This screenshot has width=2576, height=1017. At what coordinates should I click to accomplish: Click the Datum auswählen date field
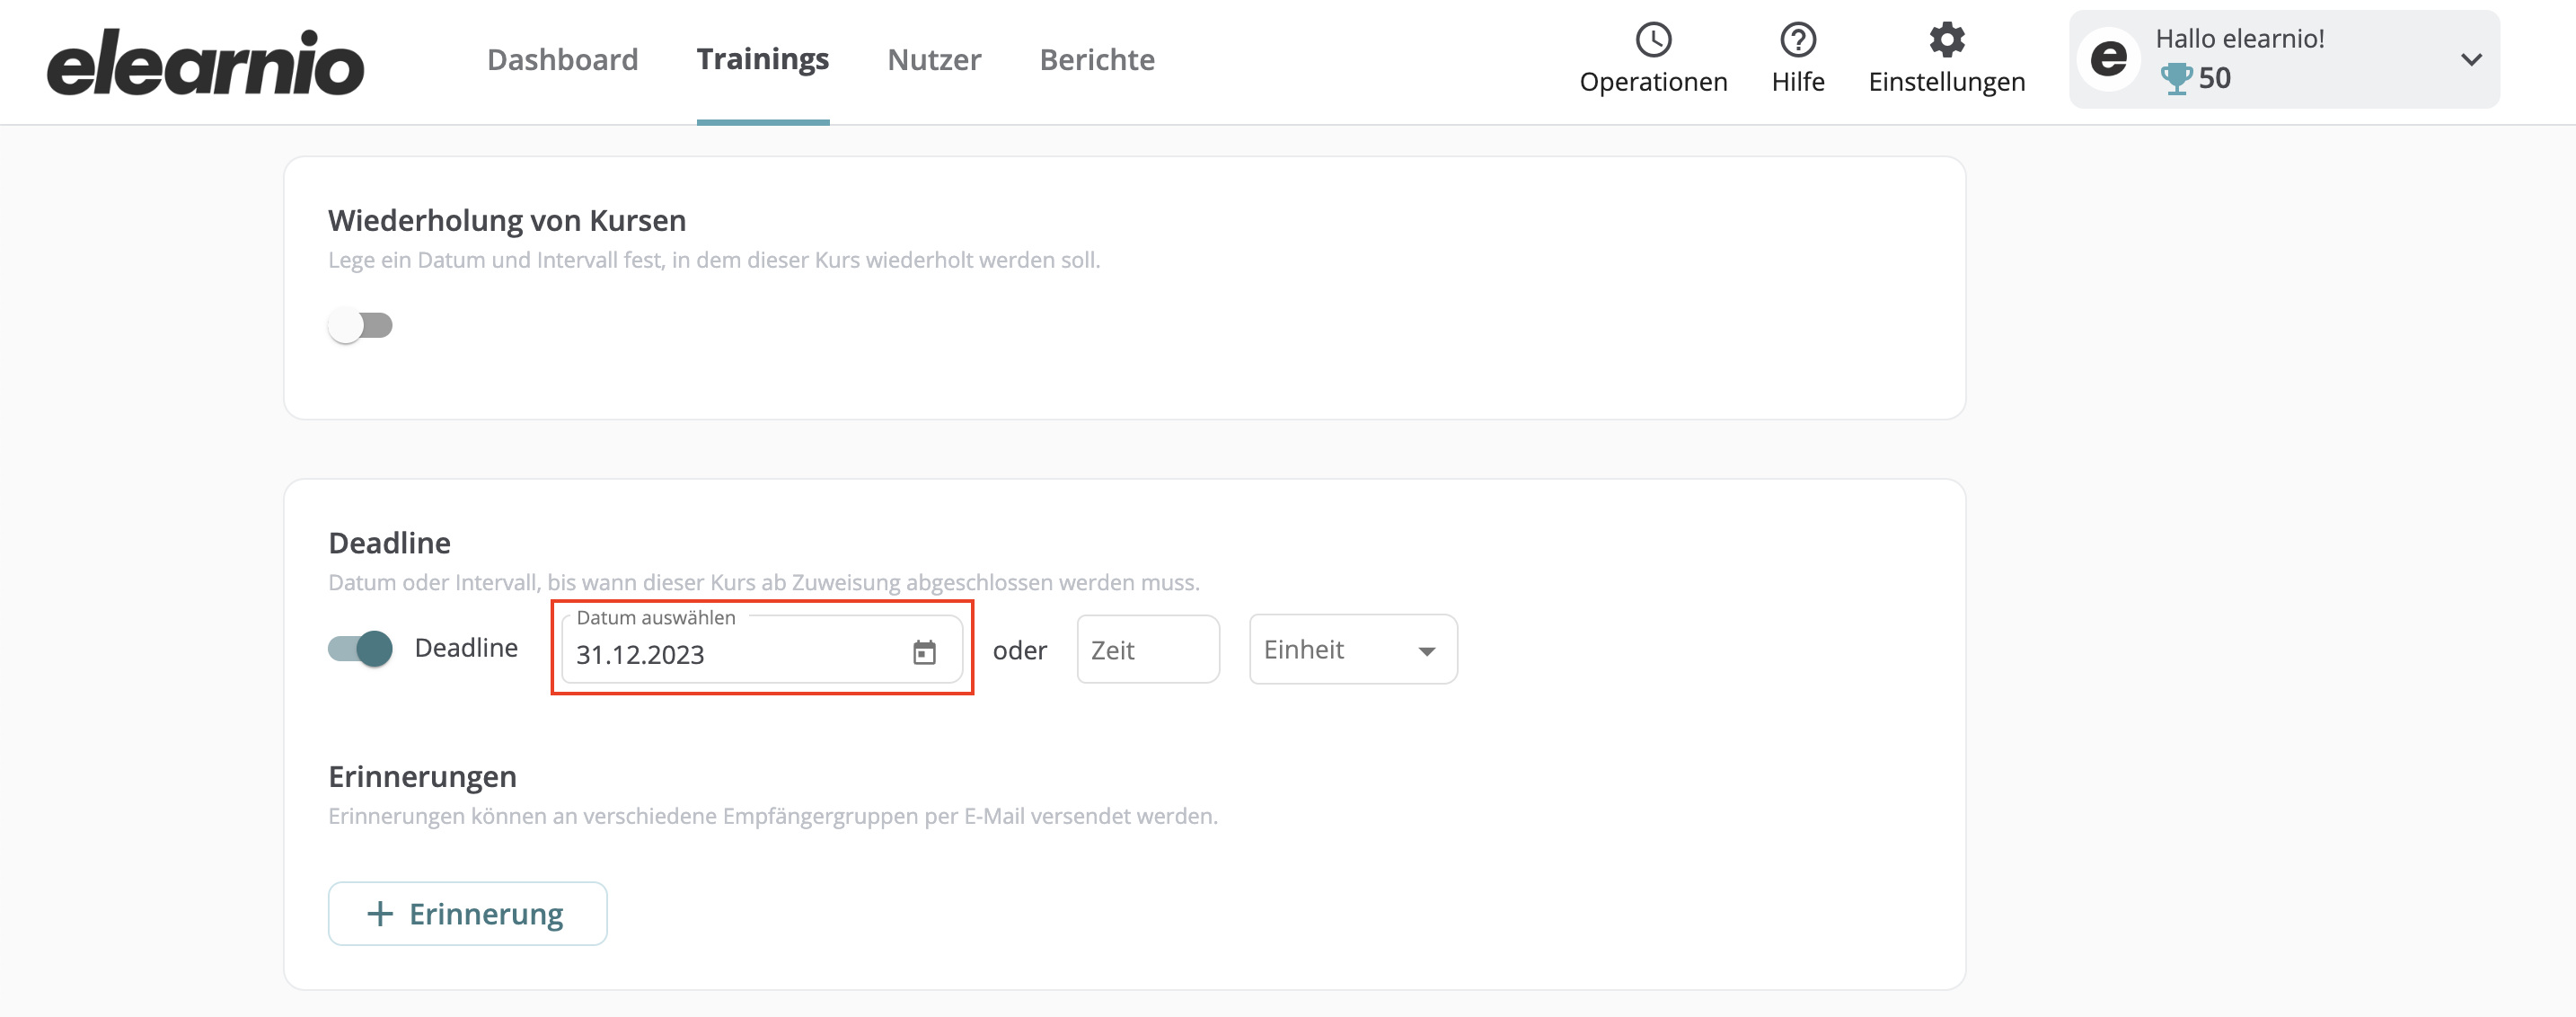[761, 649]
